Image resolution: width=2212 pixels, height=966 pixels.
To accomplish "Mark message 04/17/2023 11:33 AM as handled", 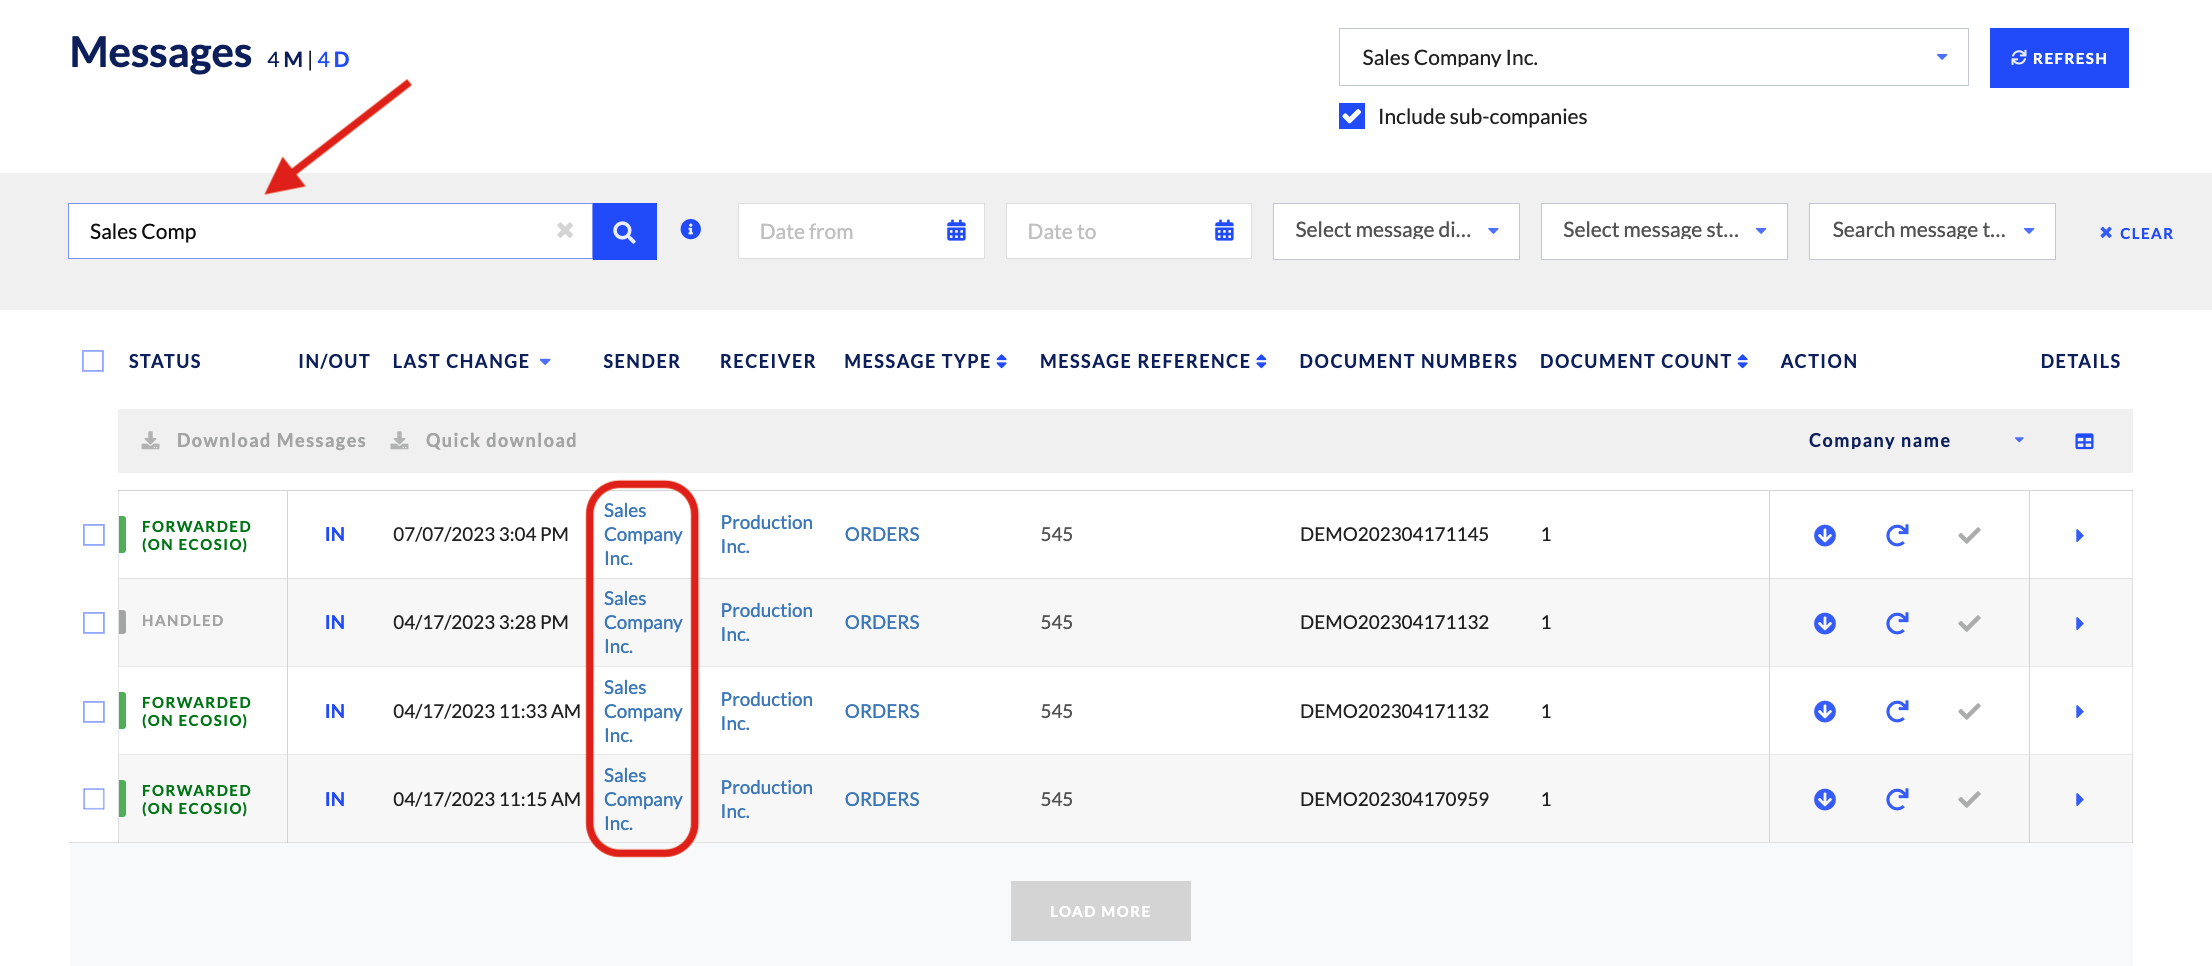I will [1969, 711].
